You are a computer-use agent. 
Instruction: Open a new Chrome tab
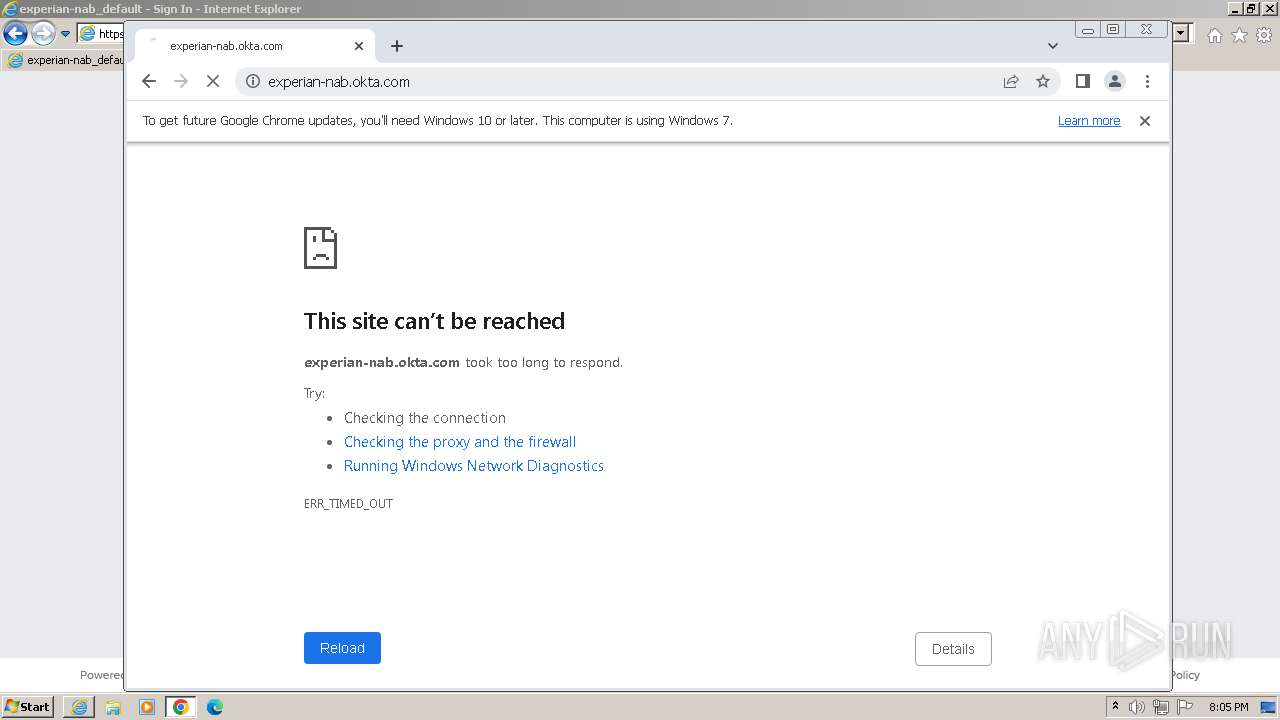(397, 46)
